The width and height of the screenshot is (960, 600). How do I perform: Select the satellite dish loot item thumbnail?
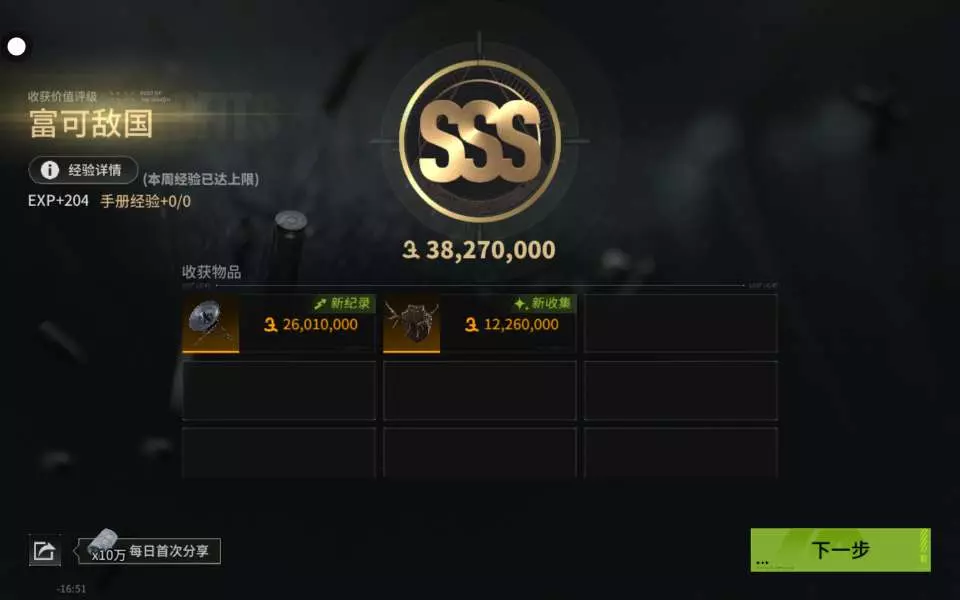click(x=211, y=324)
